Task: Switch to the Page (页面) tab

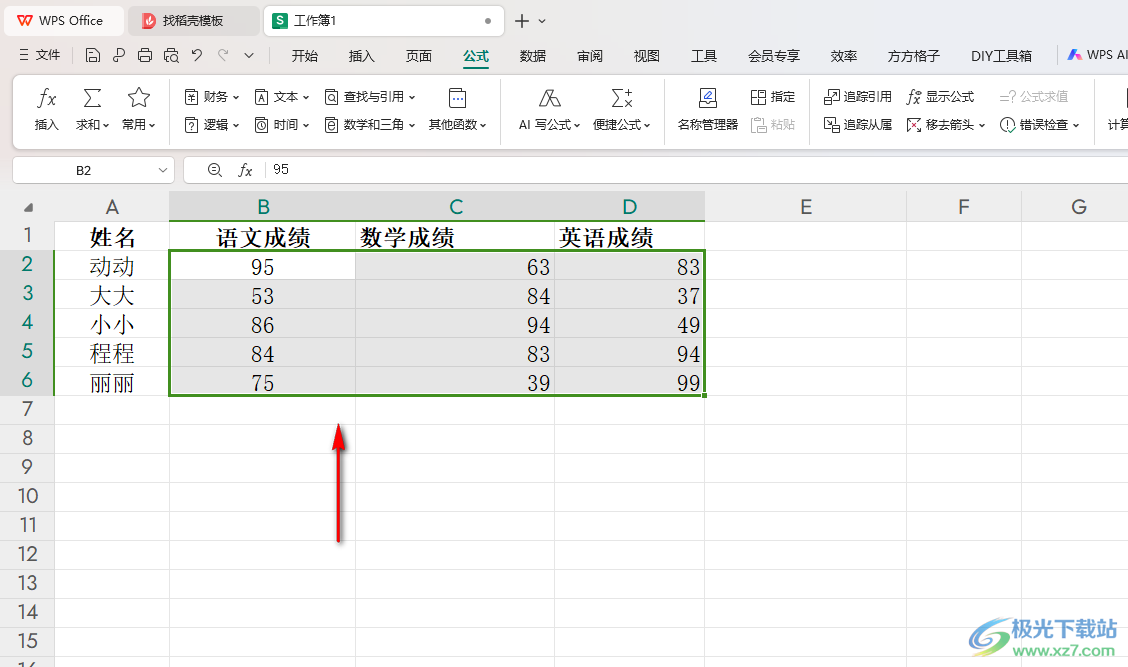Action: (419, 56)
